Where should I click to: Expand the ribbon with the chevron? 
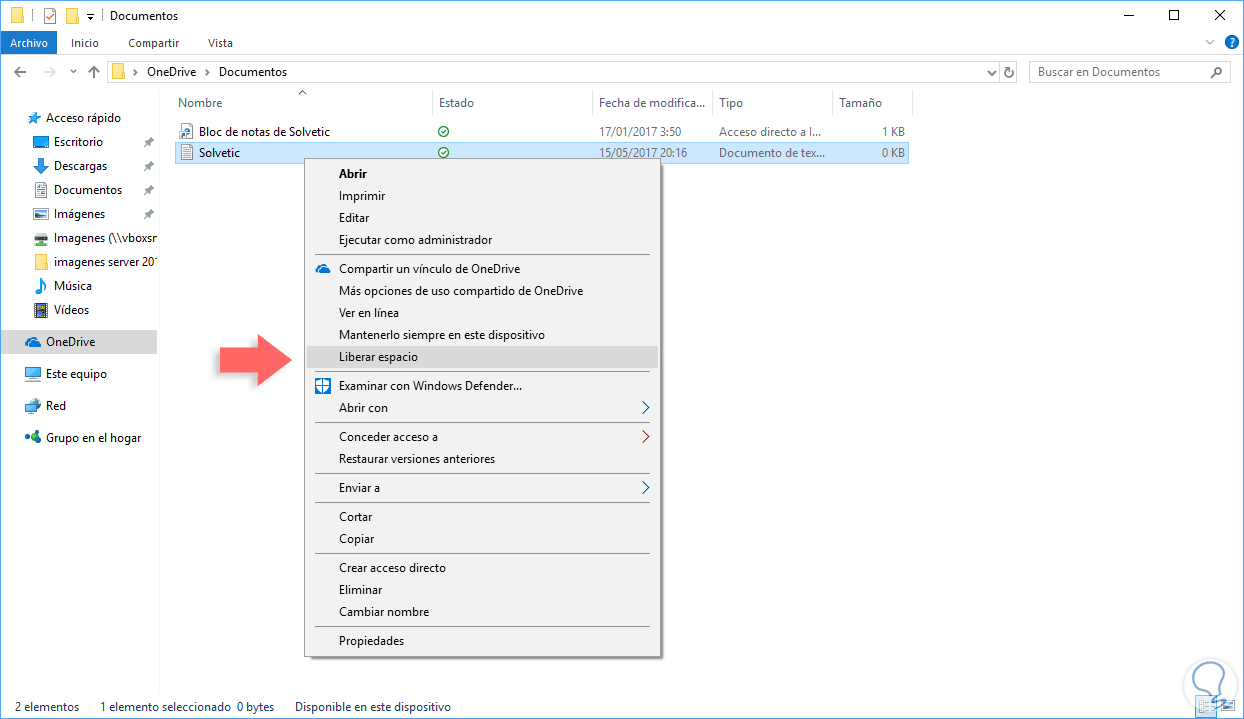point(1210,42)
